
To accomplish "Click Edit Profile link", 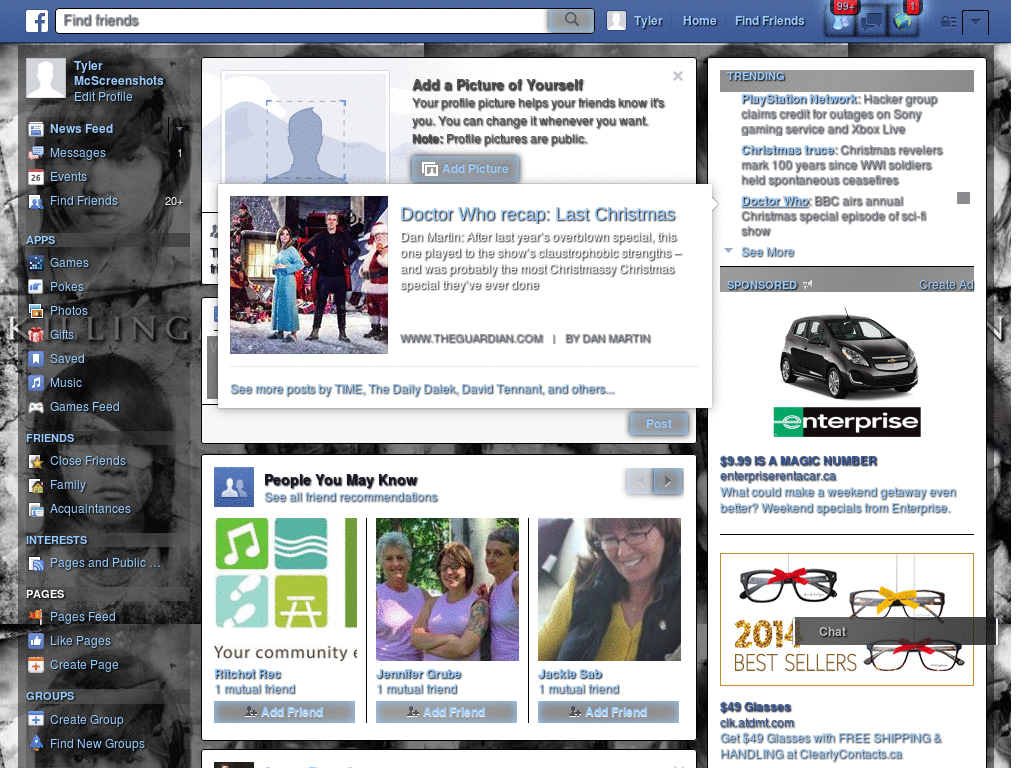I will 103,97.
